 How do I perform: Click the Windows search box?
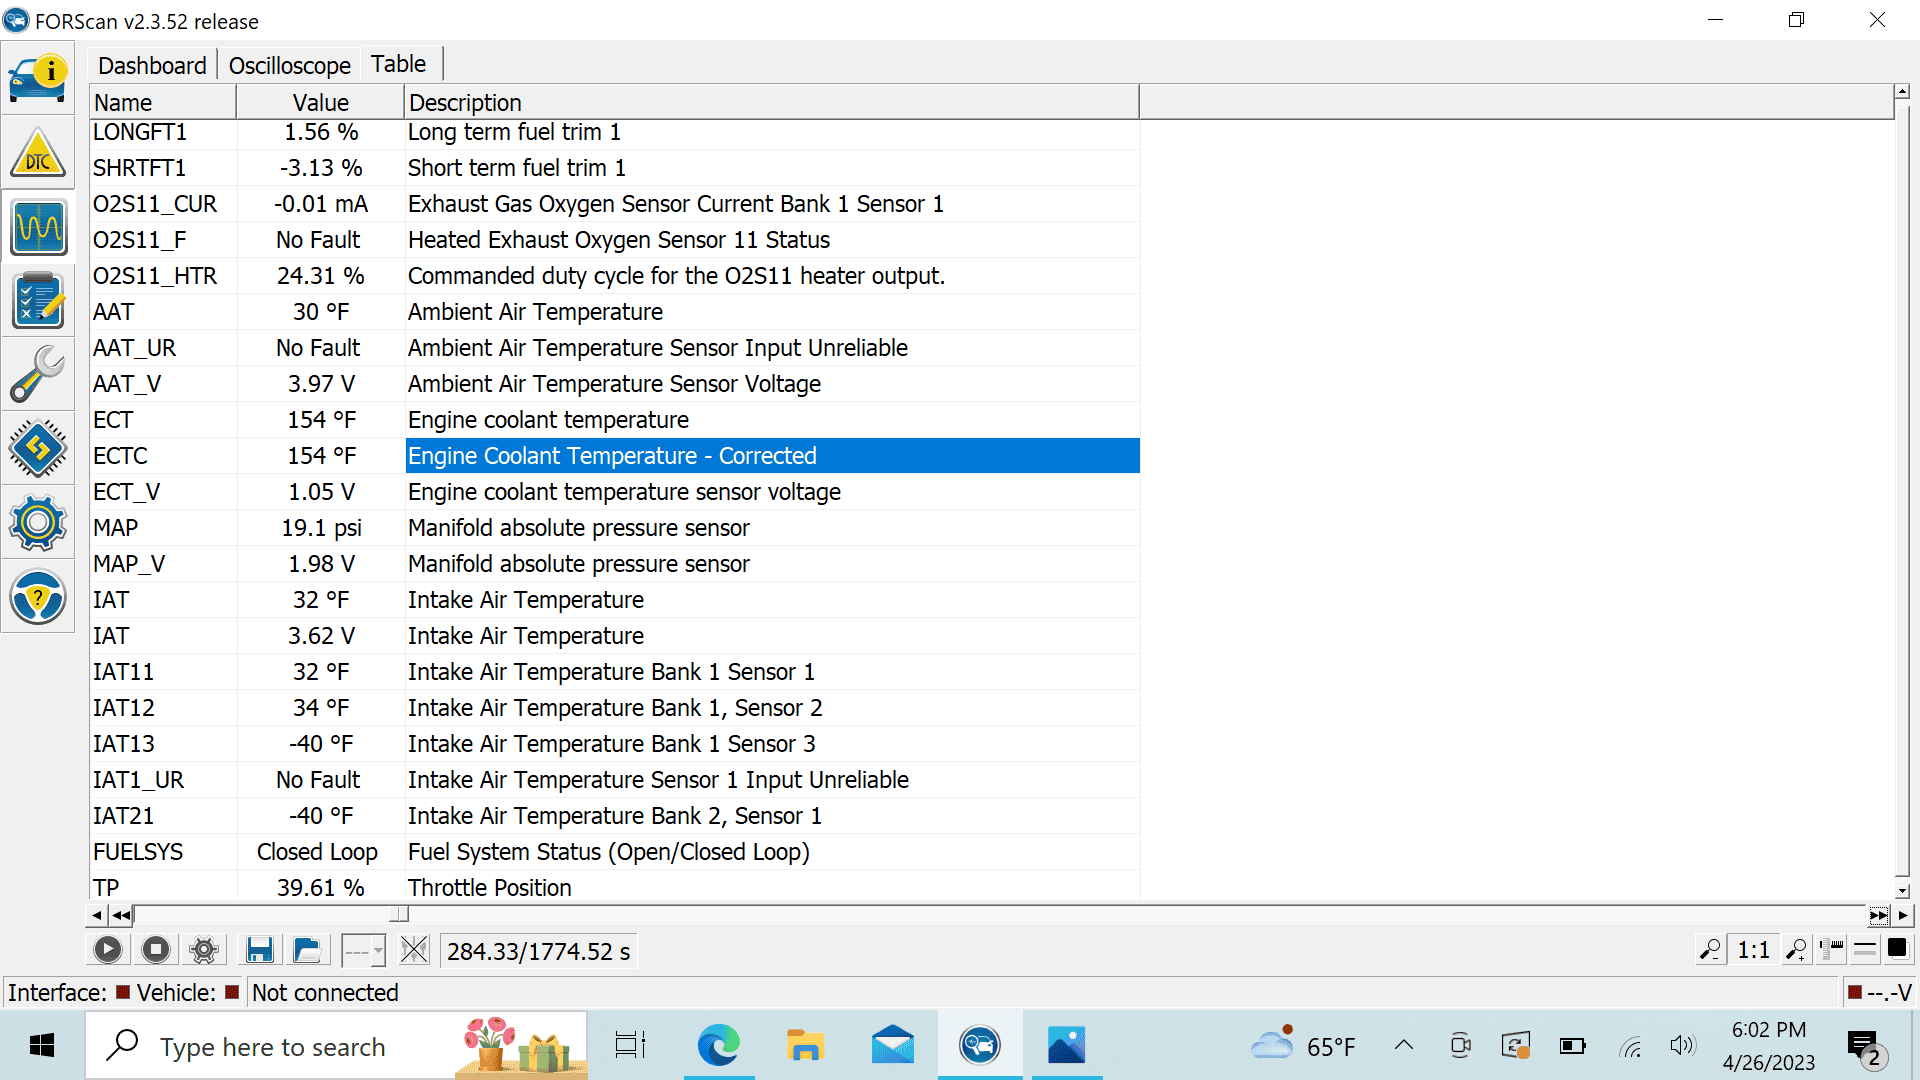tap(336, 1046)
